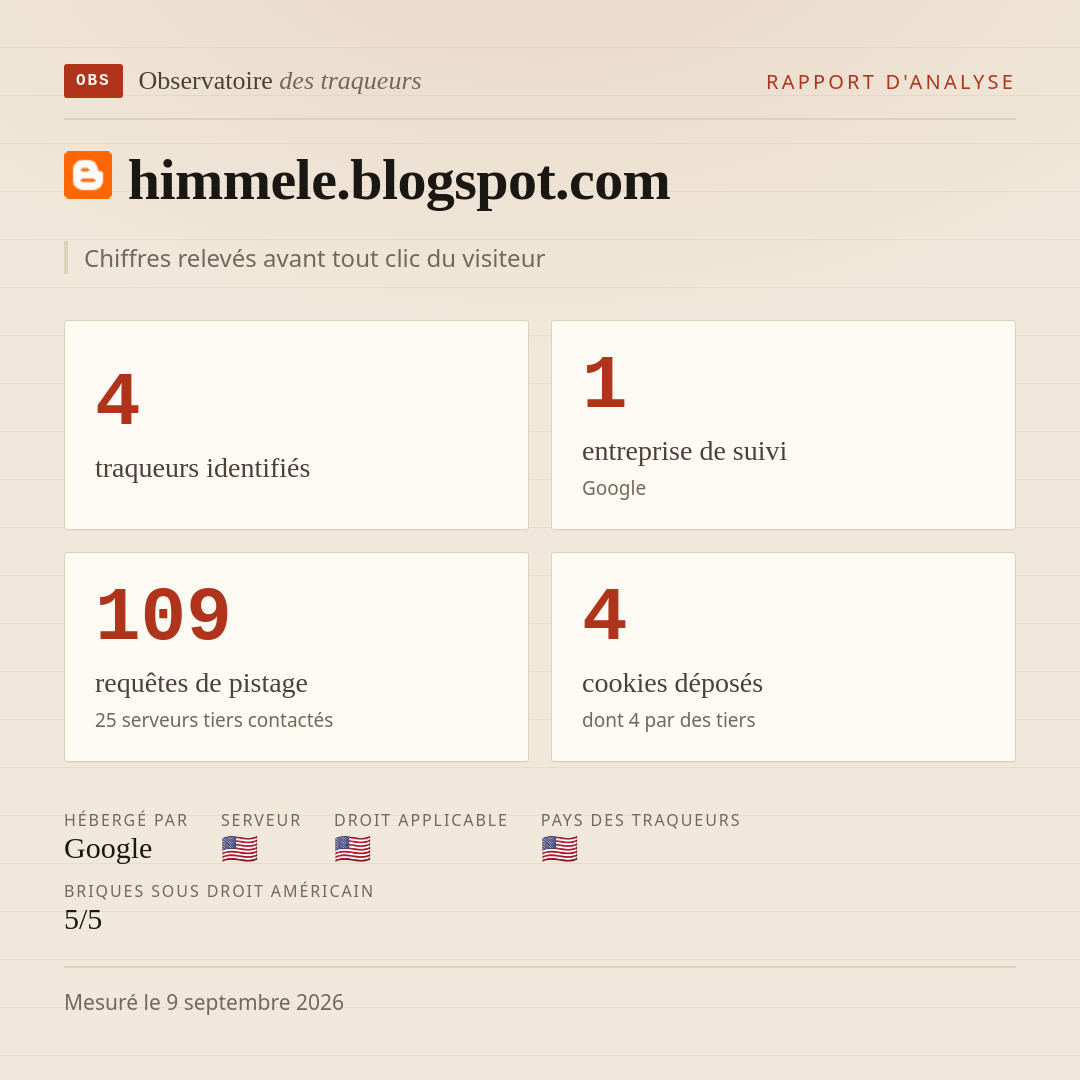This screenshot has height=1080, width=1080.
Task: Click the 'entreprise de suivi' label
Action: (x=684, y=451)
